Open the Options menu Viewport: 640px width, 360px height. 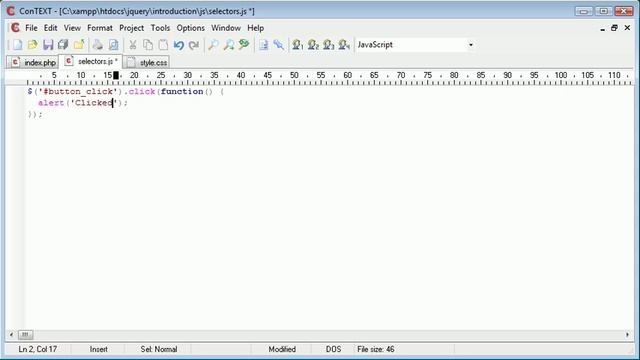(191, 28)
